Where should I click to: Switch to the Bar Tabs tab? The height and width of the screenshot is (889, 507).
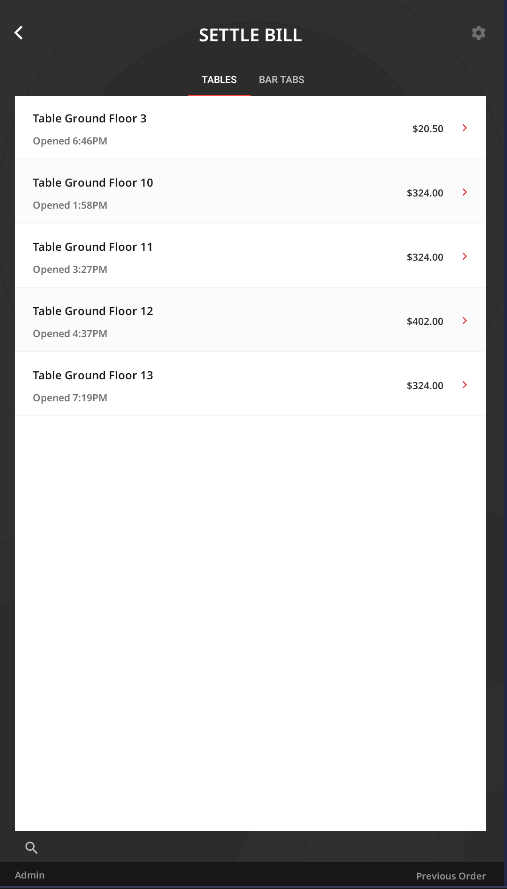[281, 79]
